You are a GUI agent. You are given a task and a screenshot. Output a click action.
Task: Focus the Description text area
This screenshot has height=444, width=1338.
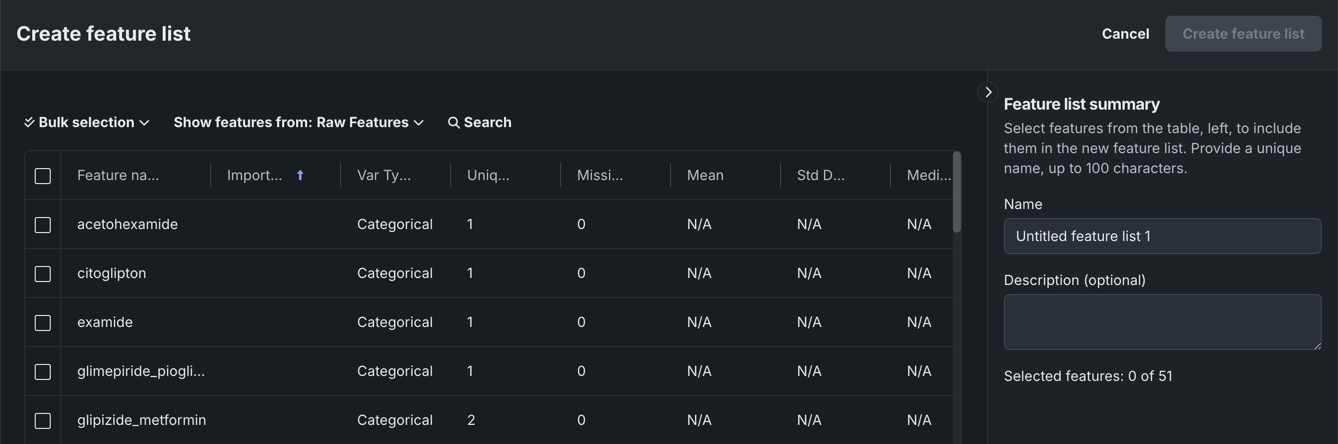click(1162, 322)
